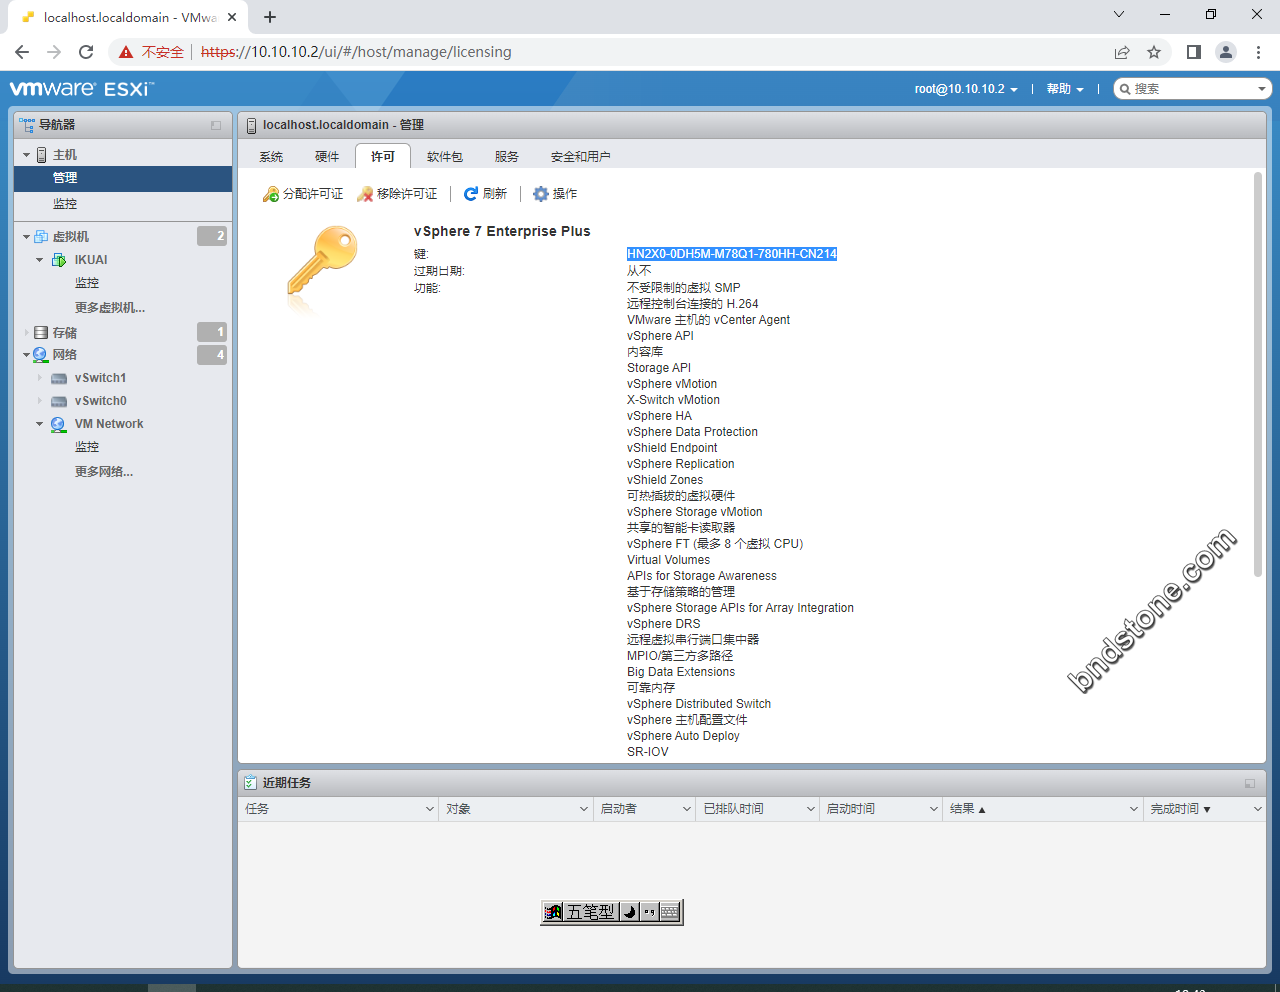Click the Assign License key icon
Screen dimensions: 1280x992
click(x=271, y=194)
